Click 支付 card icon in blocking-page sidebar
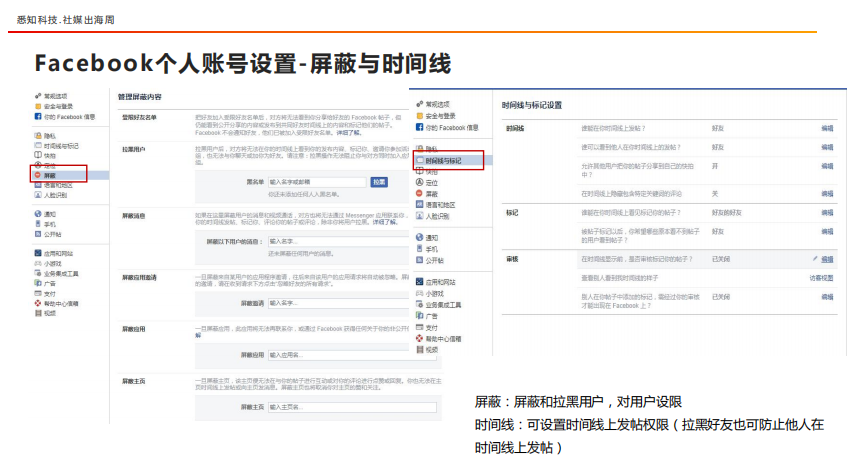Image resolution: width=855 pixels, height=461 pixels. pyautogui.click(x=38, y=294)
